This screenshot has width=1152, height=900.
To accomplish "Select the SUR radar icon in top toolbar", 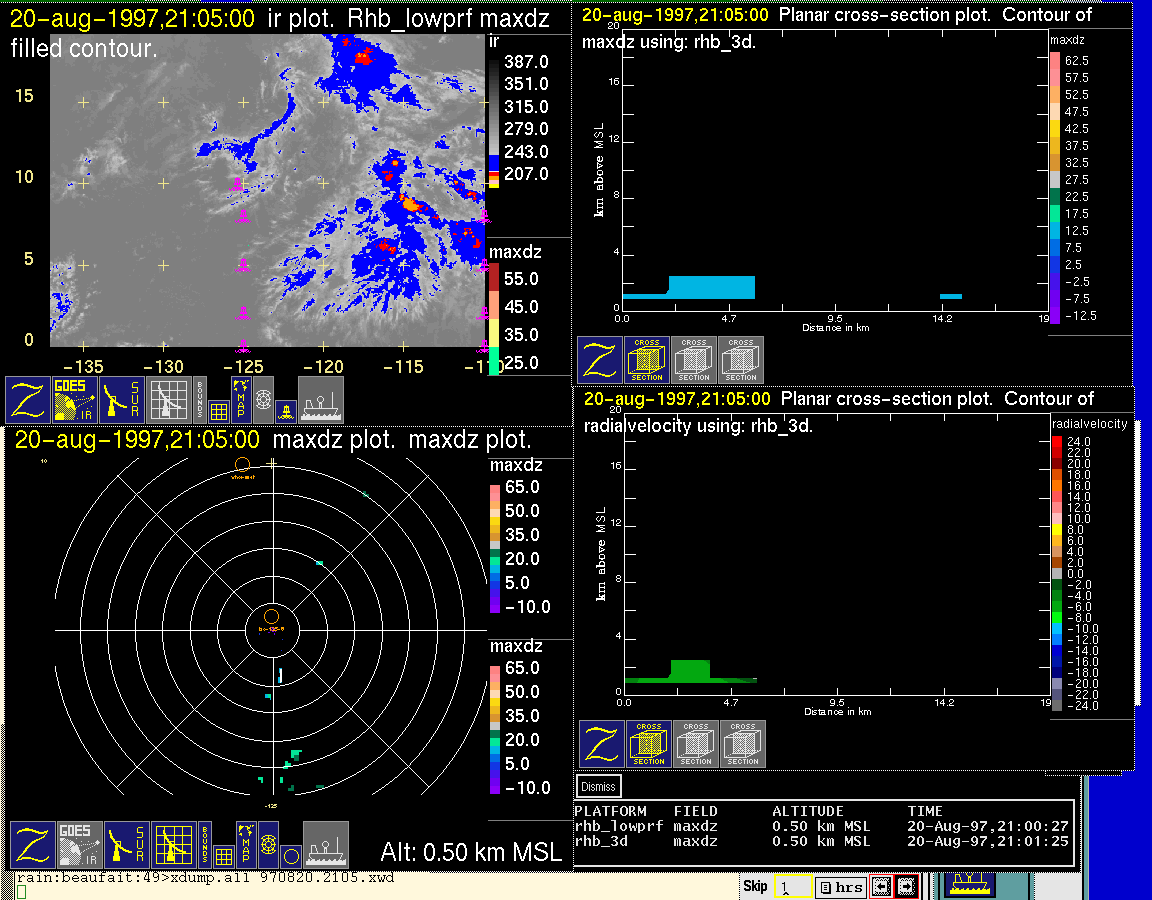I will pos(124,400).
